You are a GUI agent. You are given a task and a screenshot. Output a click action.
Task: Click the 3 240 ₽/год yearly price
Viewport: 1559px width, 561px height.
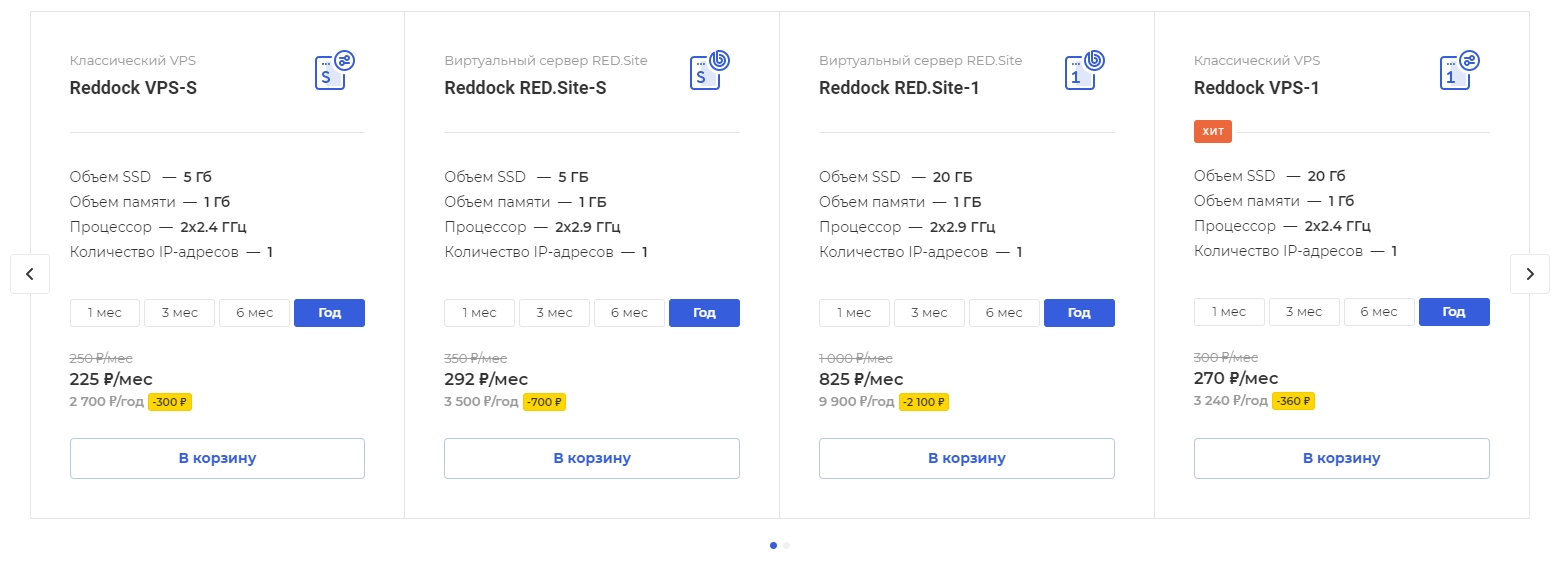click(x=1232, y=401)
